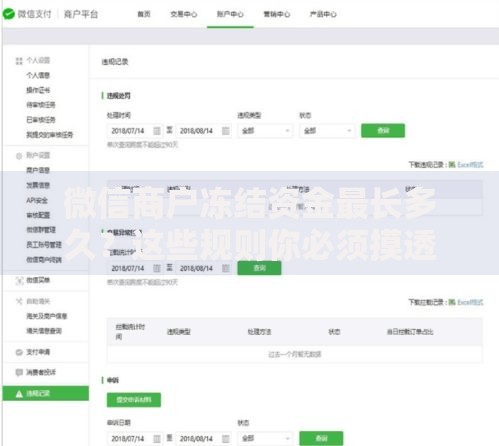This screenshot has width=499, height=446.
Task: Click Excel icon beside 下载违规记录
Action: [x=452, y=164]
